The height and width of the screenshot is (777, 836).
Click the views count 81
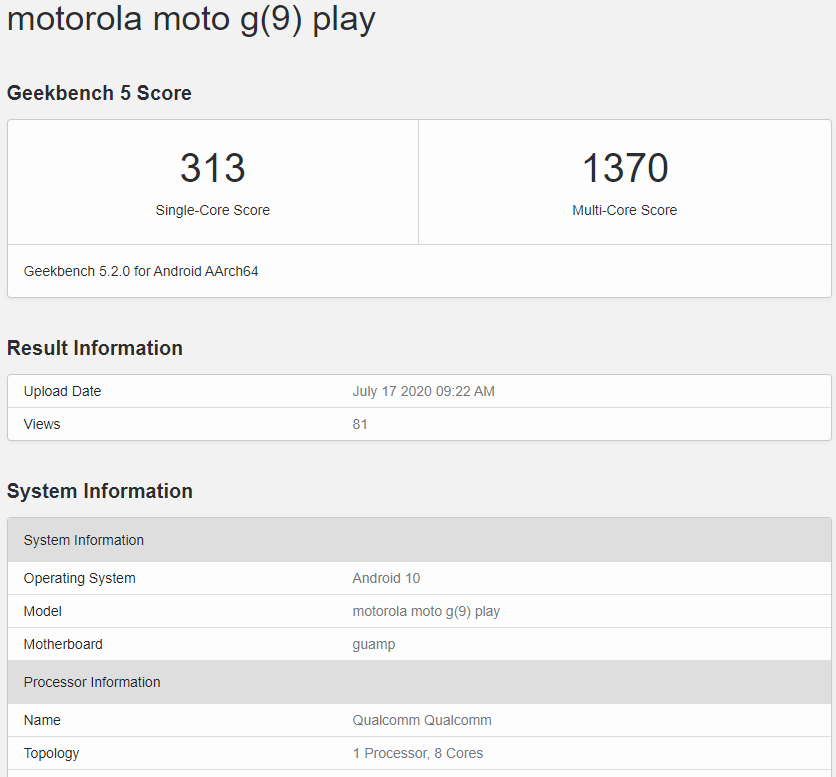(x=360, y=424)
